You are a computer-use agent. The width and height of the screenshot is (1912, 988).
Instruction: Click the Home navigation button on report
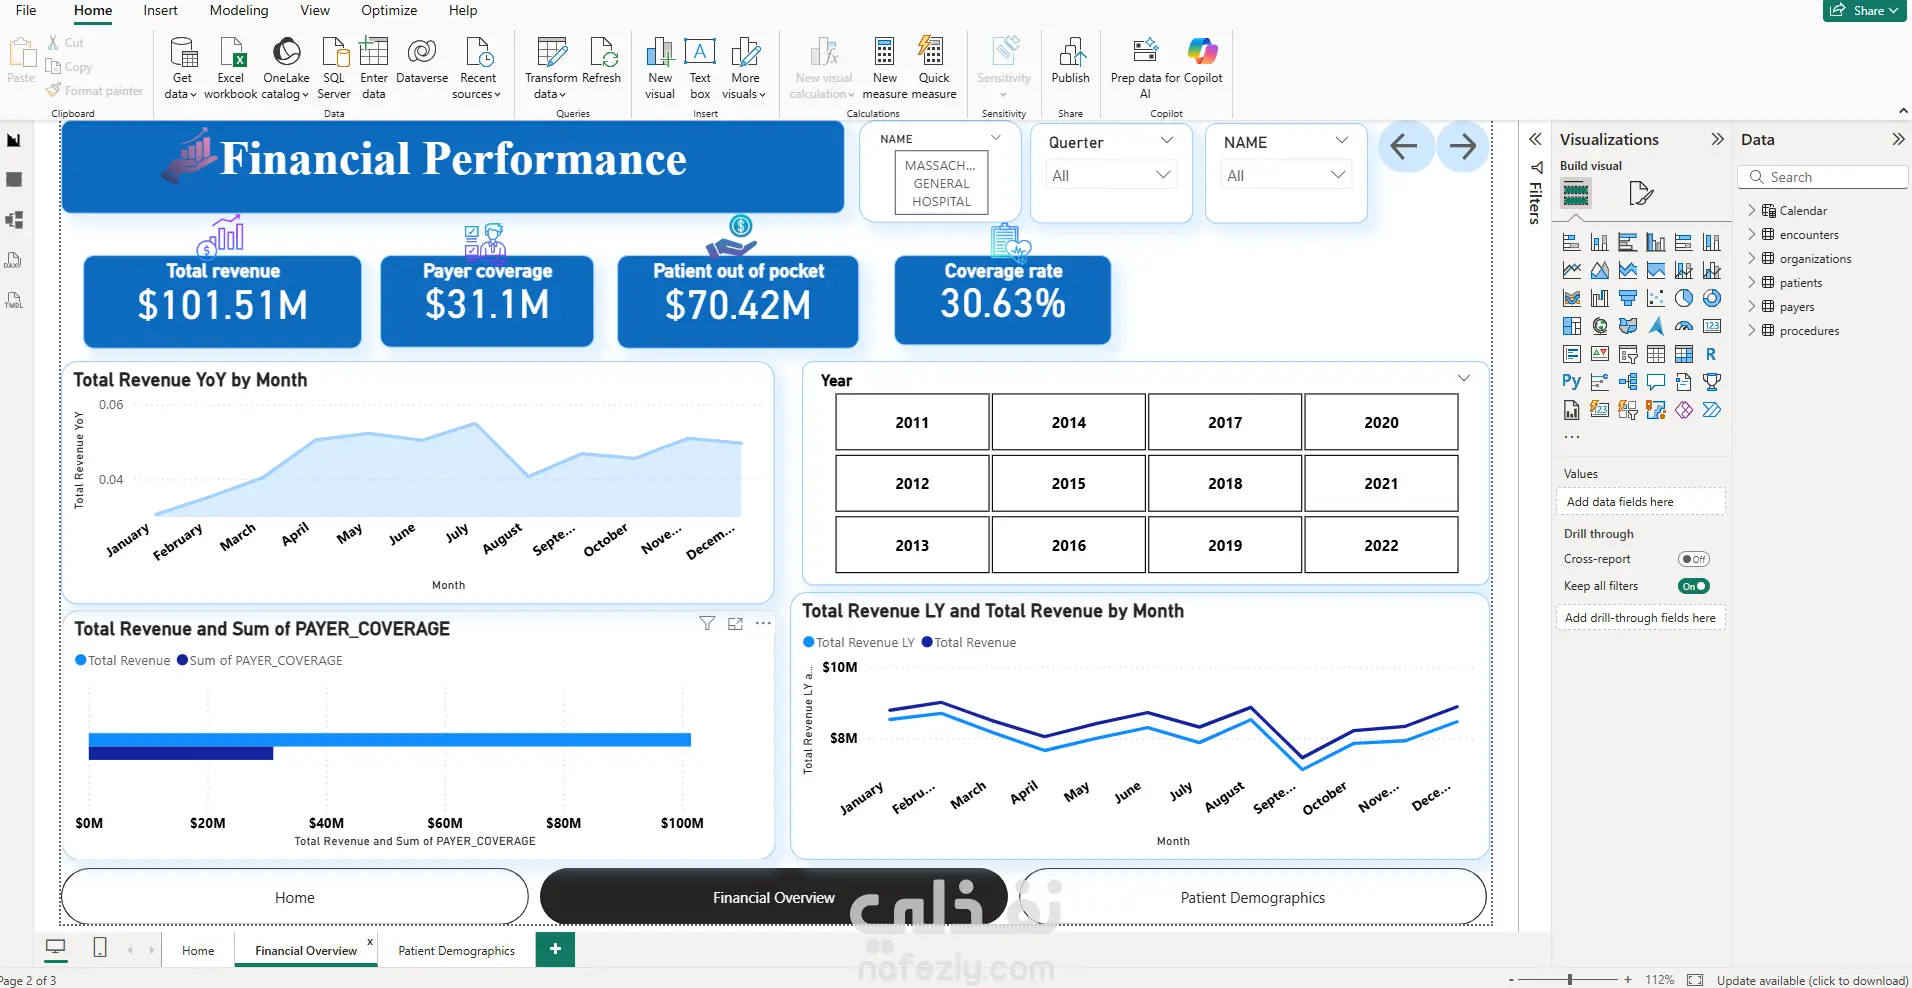tap(295, 897)
